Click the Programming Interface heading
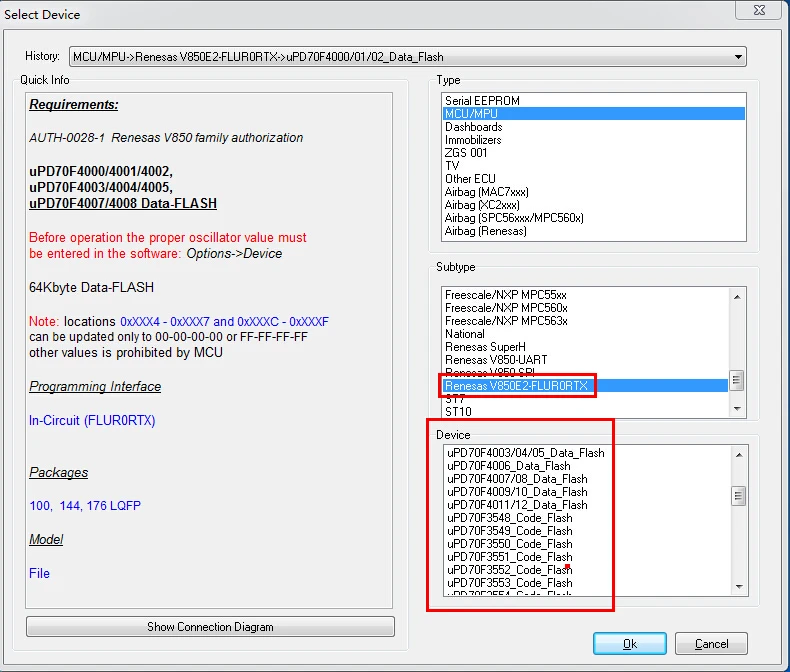 pos(95,386)
